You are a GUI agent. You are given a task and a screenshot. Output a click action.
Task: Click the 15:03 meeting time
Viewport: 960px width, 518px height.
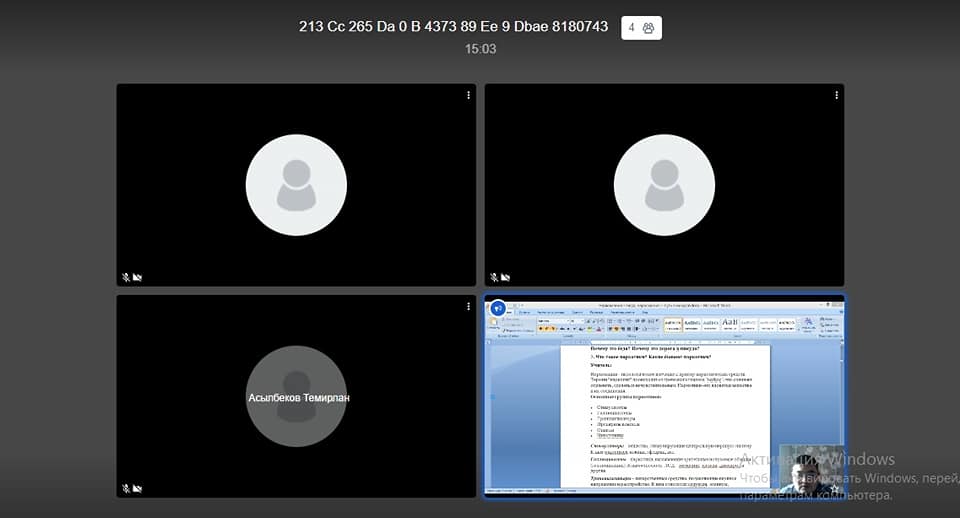click(x=480, y=49)
